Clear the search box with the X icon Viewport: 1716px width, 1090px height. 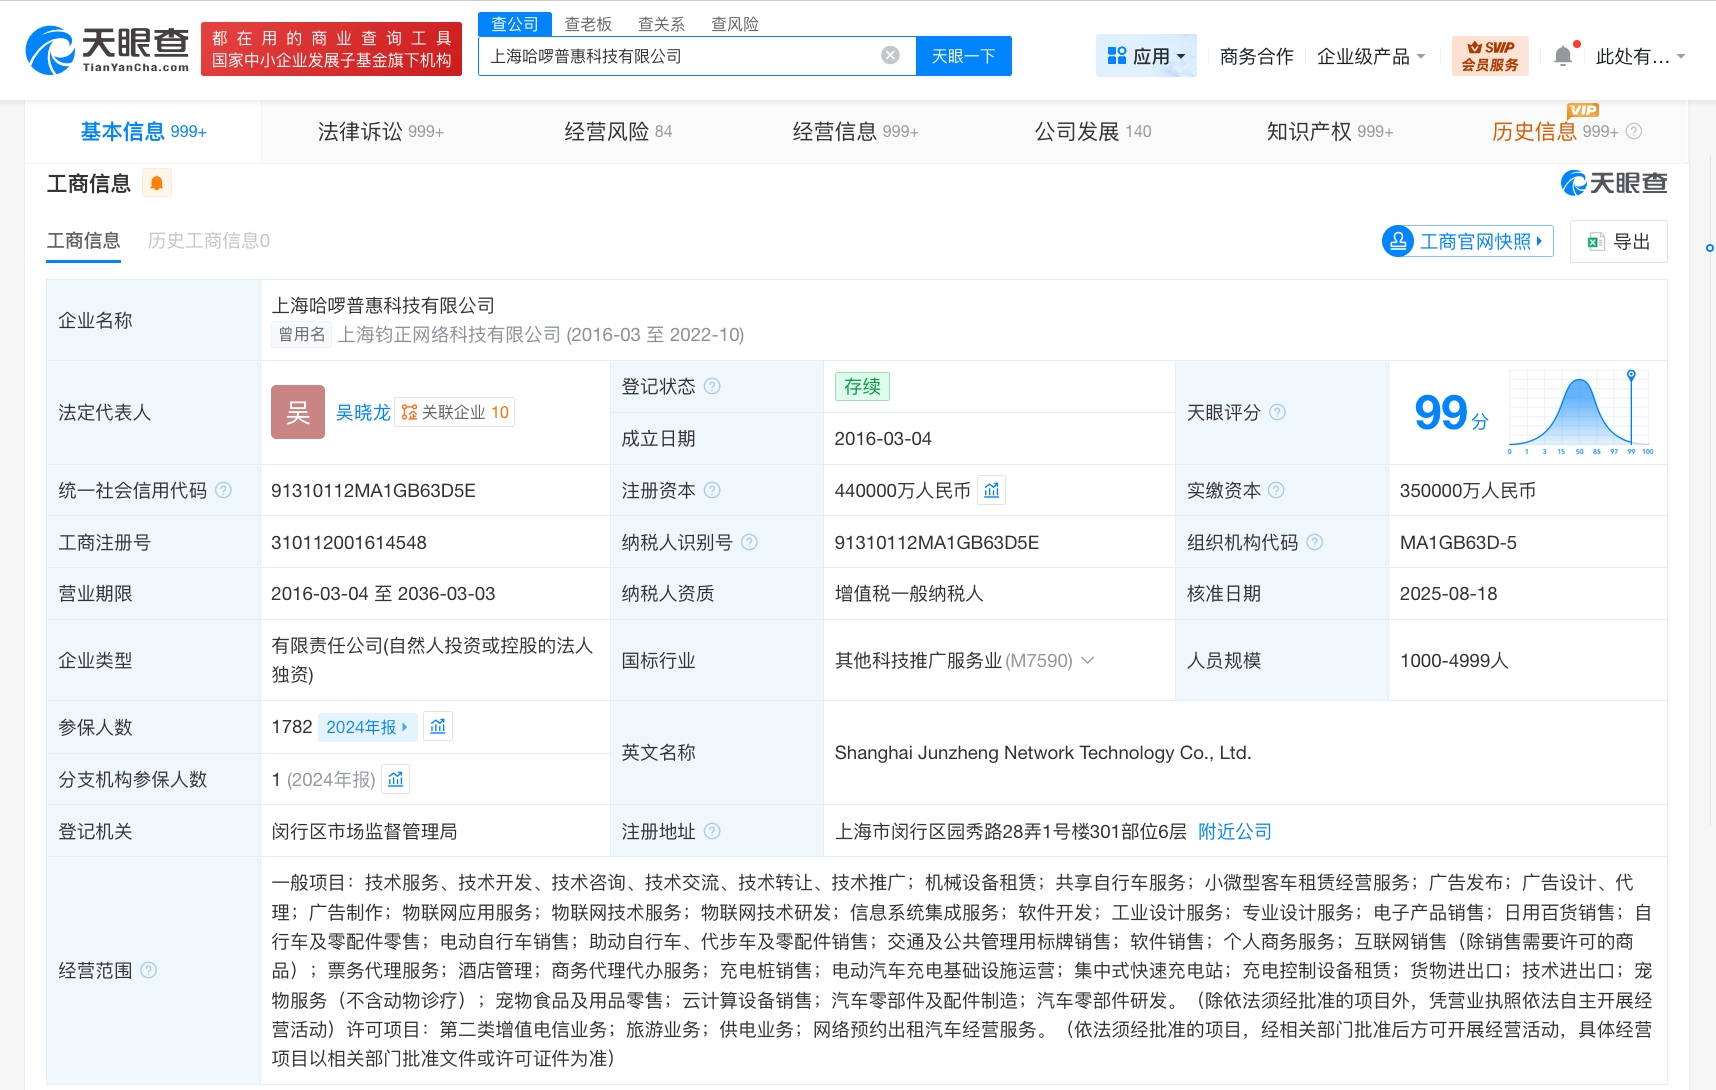(x=889, y=55)
